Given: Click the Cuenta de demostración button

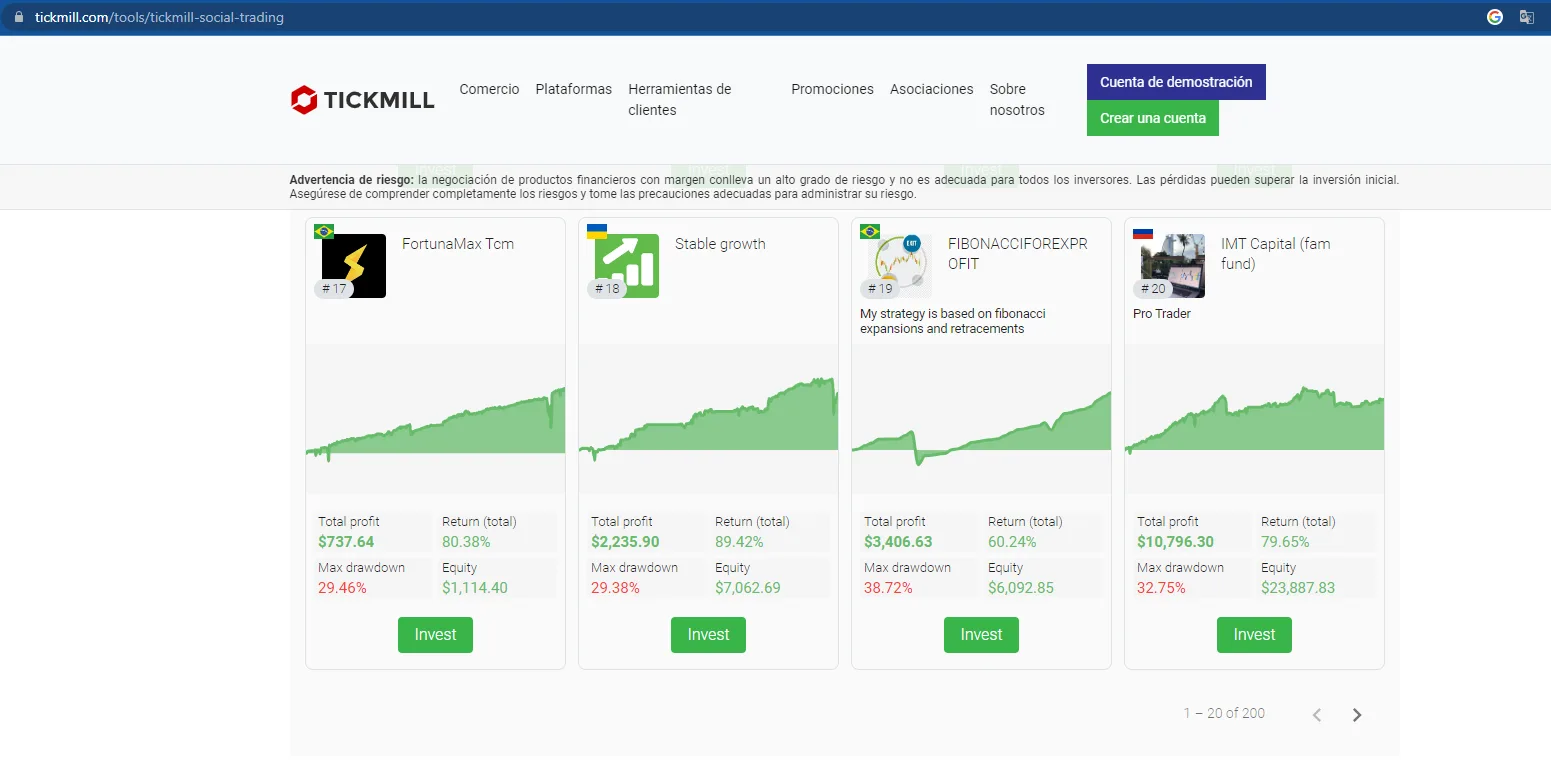Looking at the screenshot, I should coord(1176,82).
